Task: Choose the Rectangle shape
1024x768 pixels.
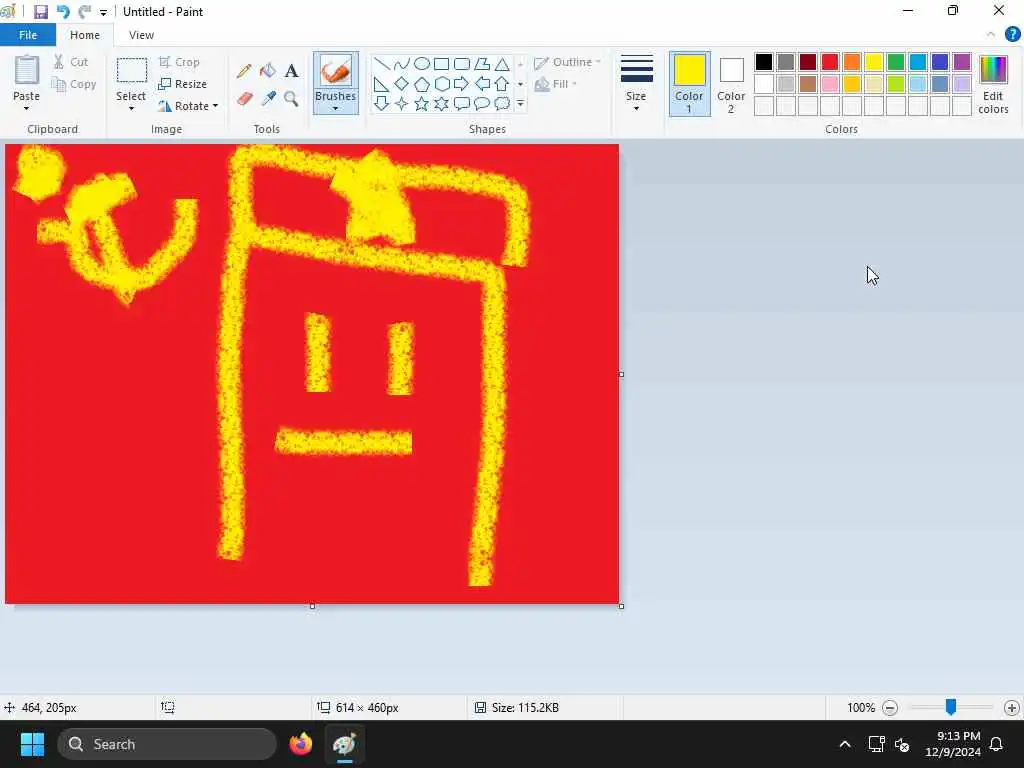Action: point(441,63)
